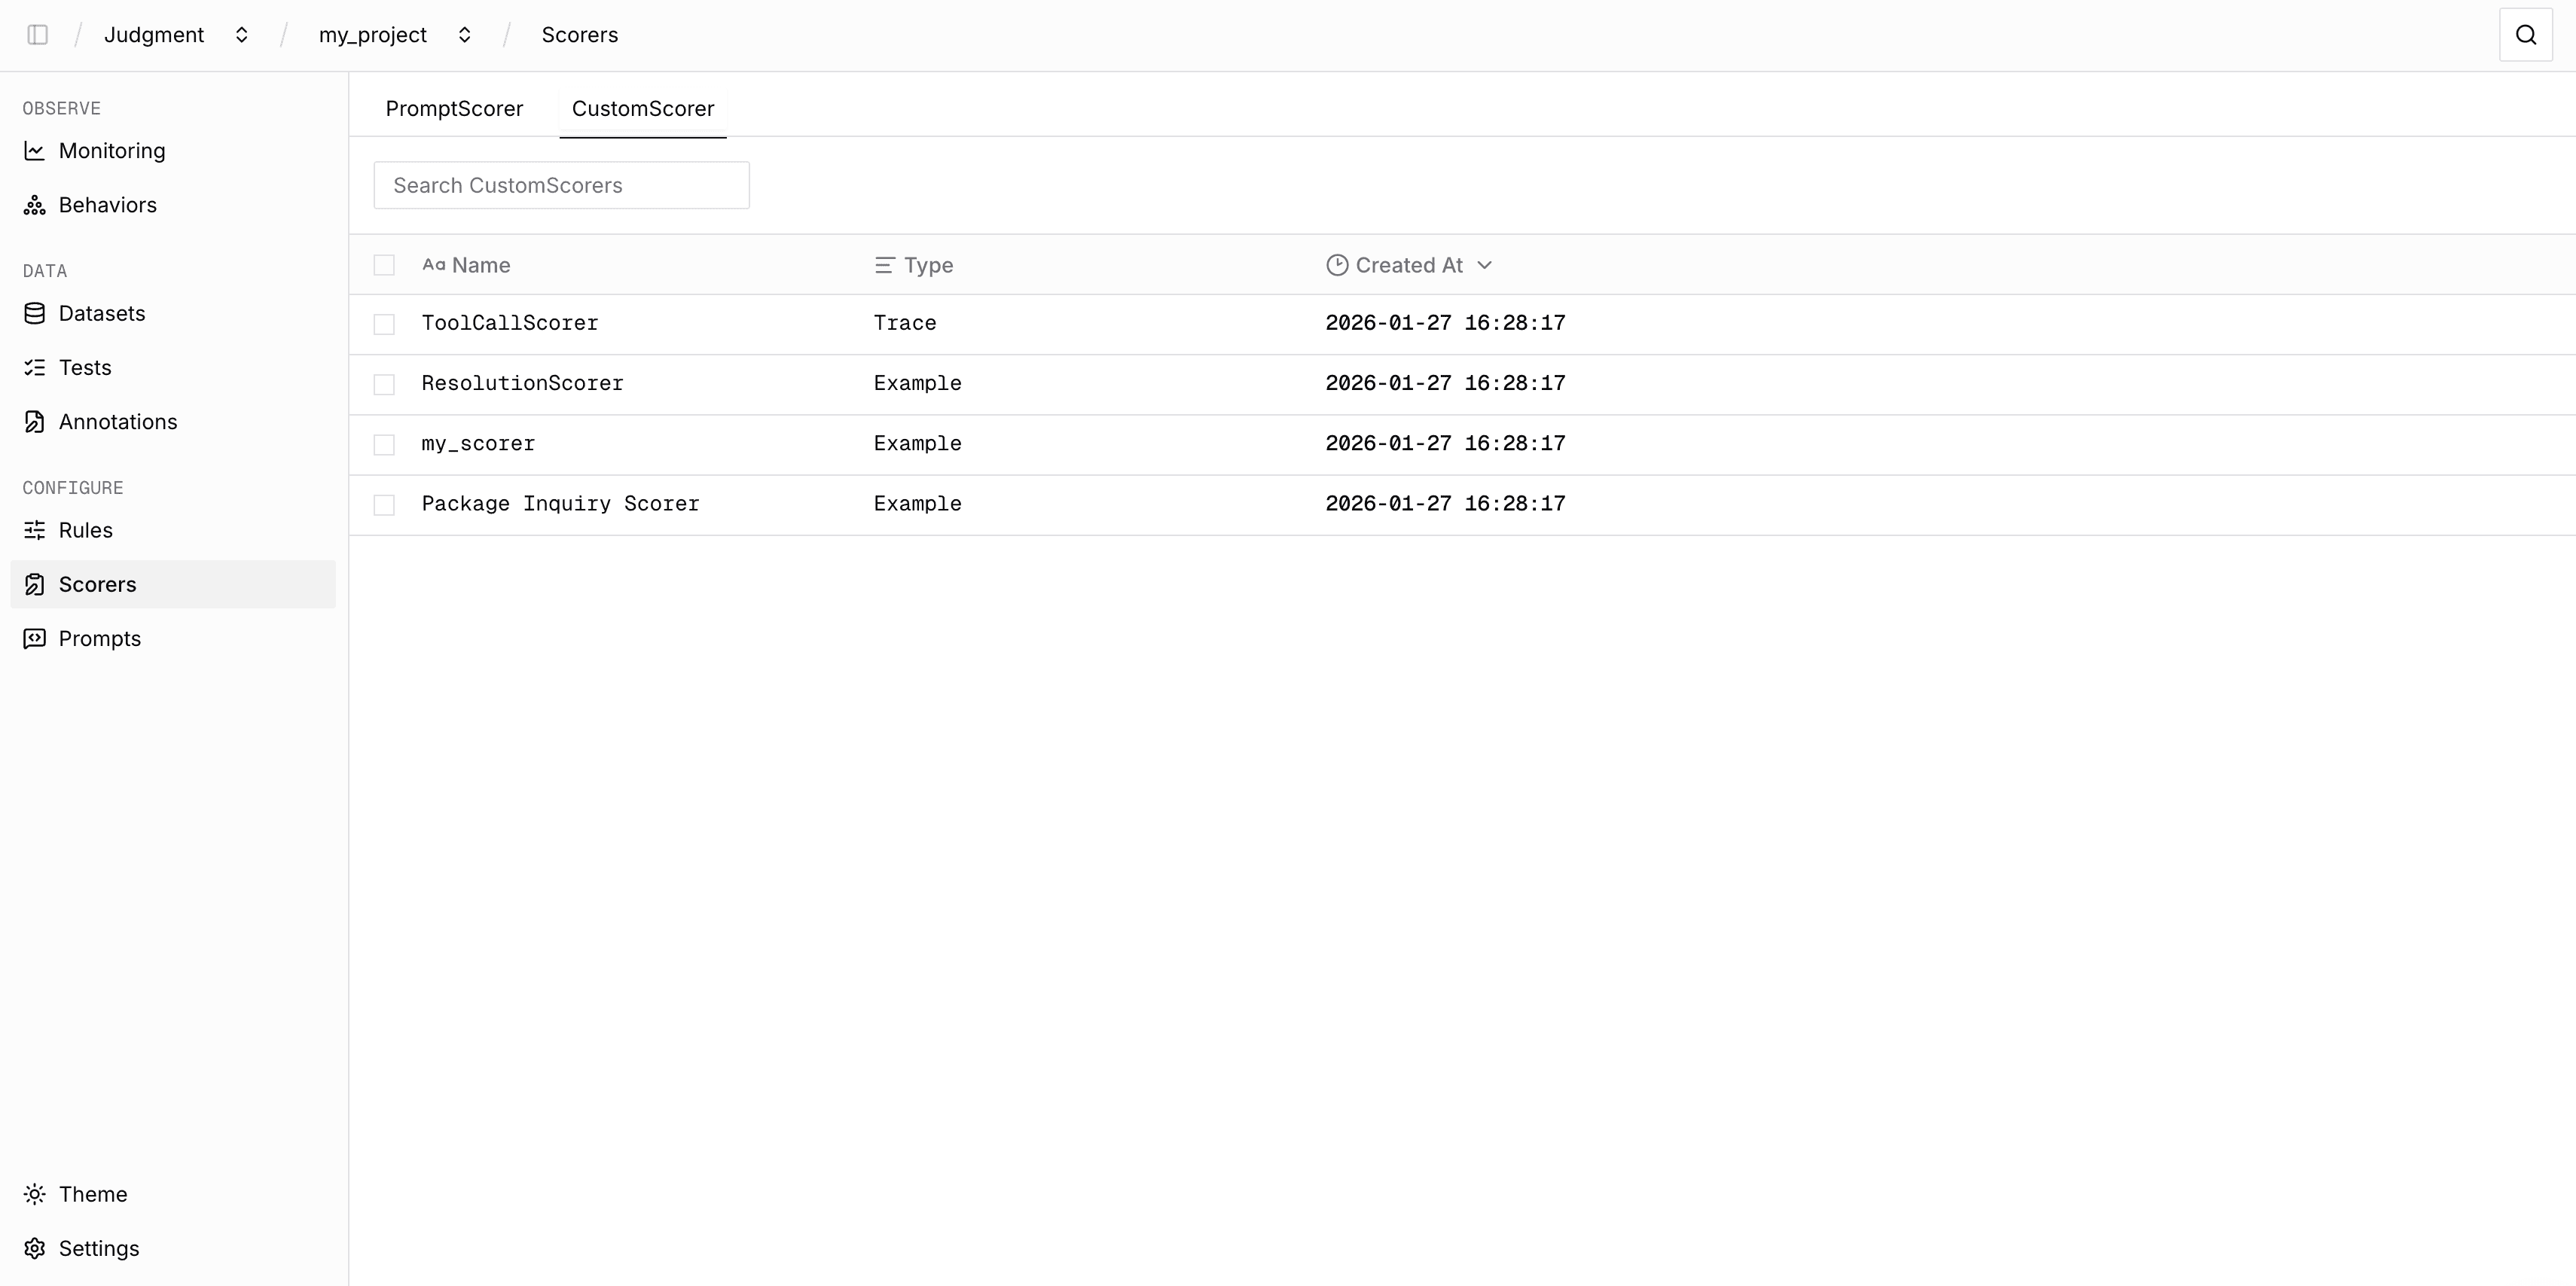Open the my_project selector dropdown
The image size is (2576, 1286).
coord(464,34)
